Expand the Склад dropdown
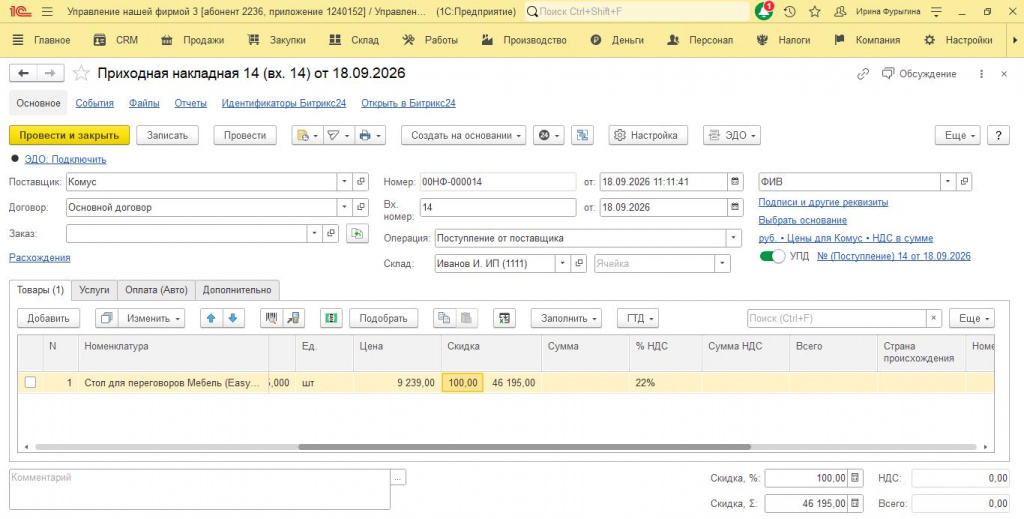The height and width of the screenshot is (519, 1024). (x=563, y=263)
